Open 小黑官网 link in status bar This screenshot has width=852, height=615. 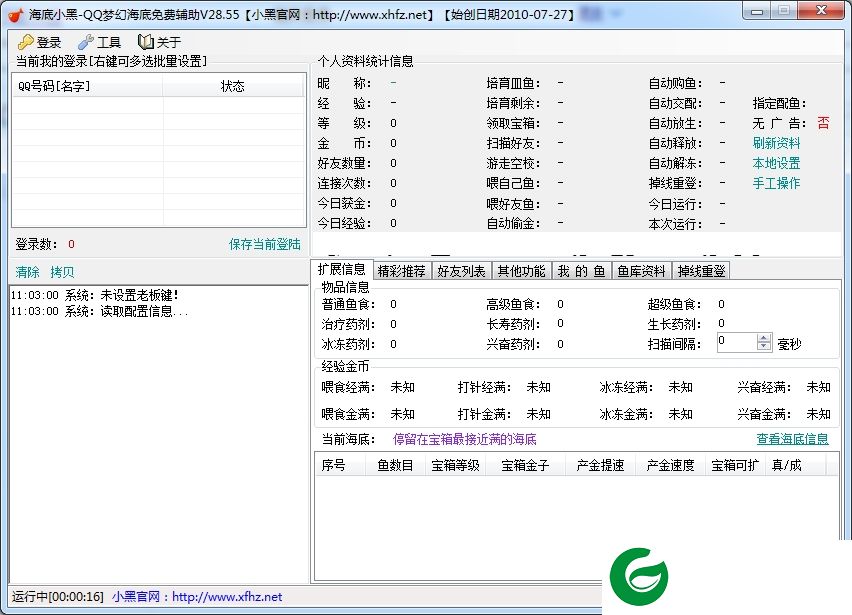(x=197, y=597)
